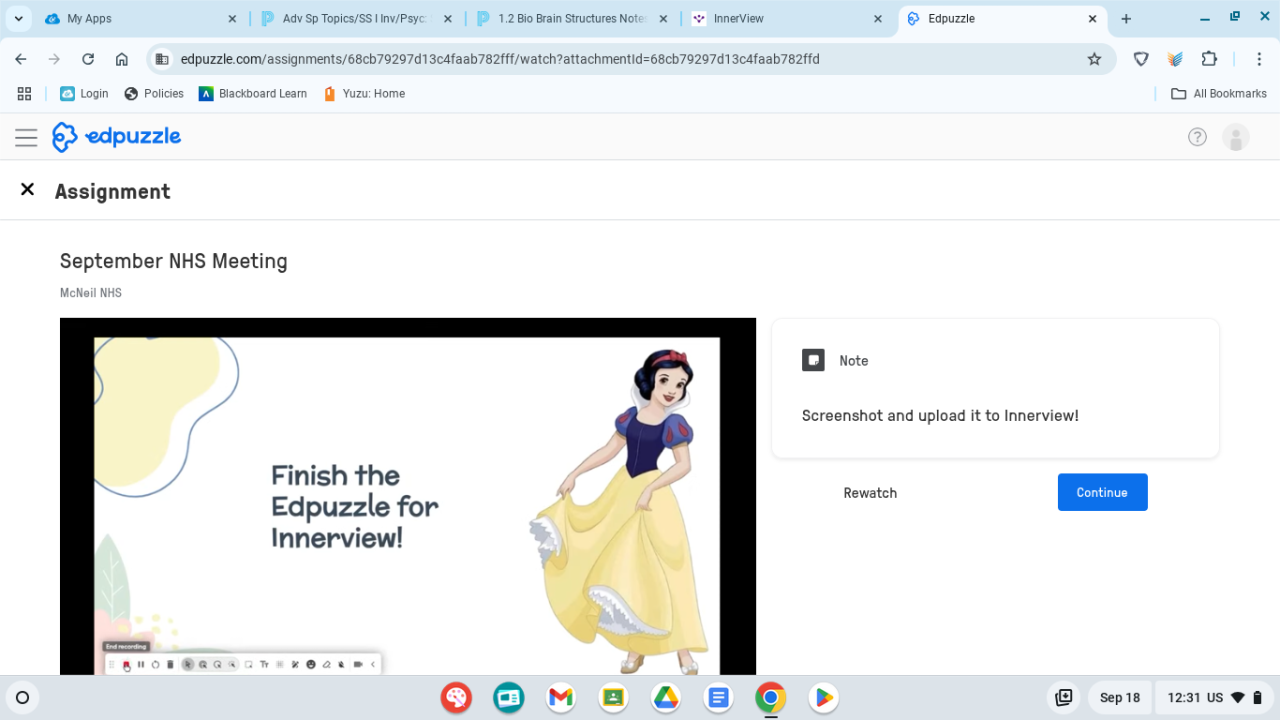Close the My Apps tab
1280x720 pixels.
232,18
